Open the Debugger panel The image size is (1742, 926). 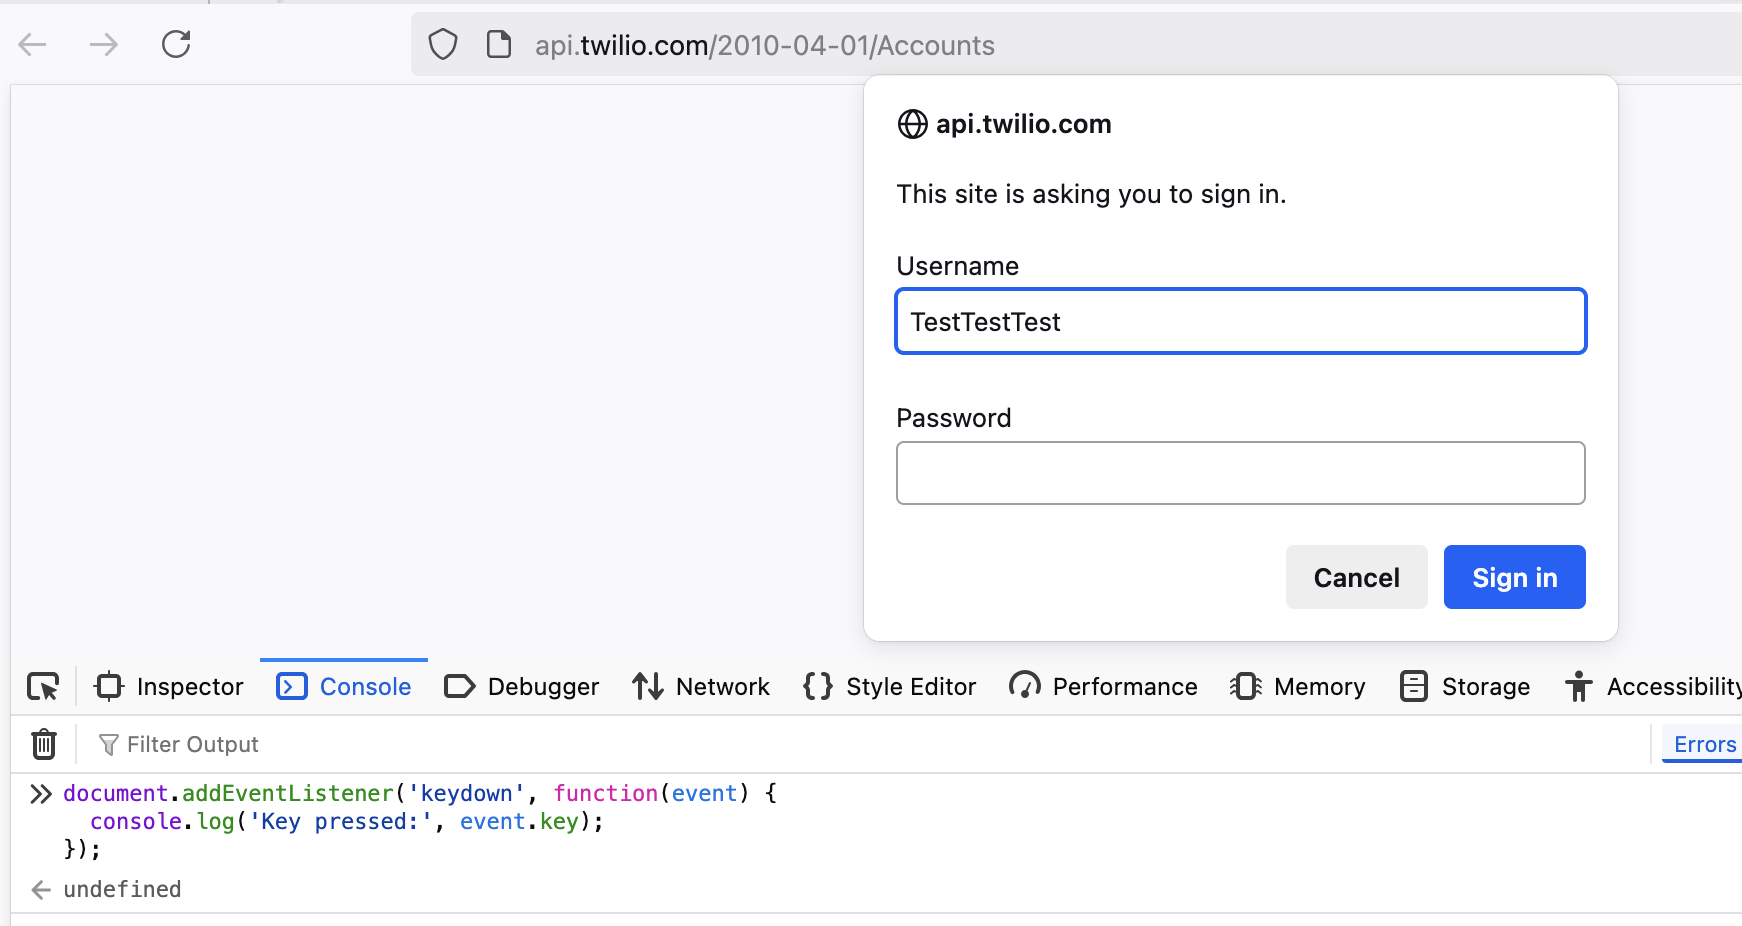click(521, 687)
